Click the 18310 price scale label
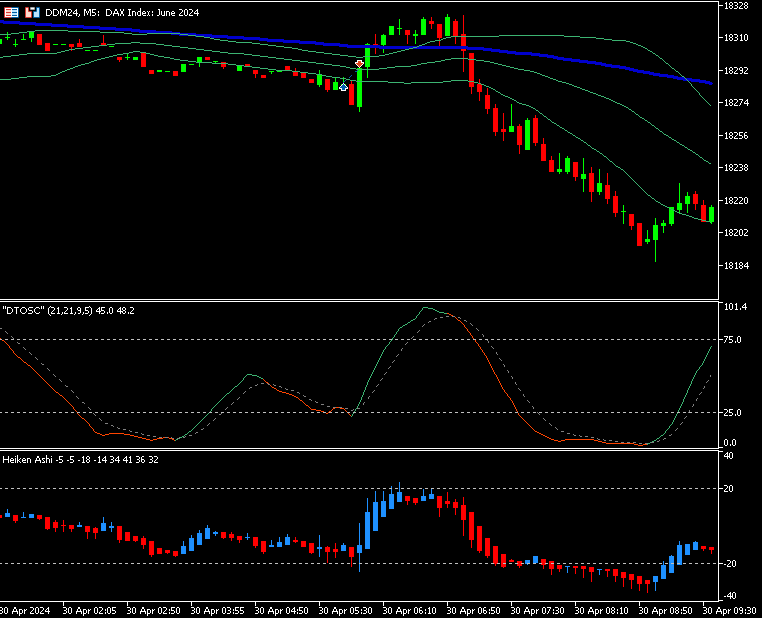 click(736, 38)
